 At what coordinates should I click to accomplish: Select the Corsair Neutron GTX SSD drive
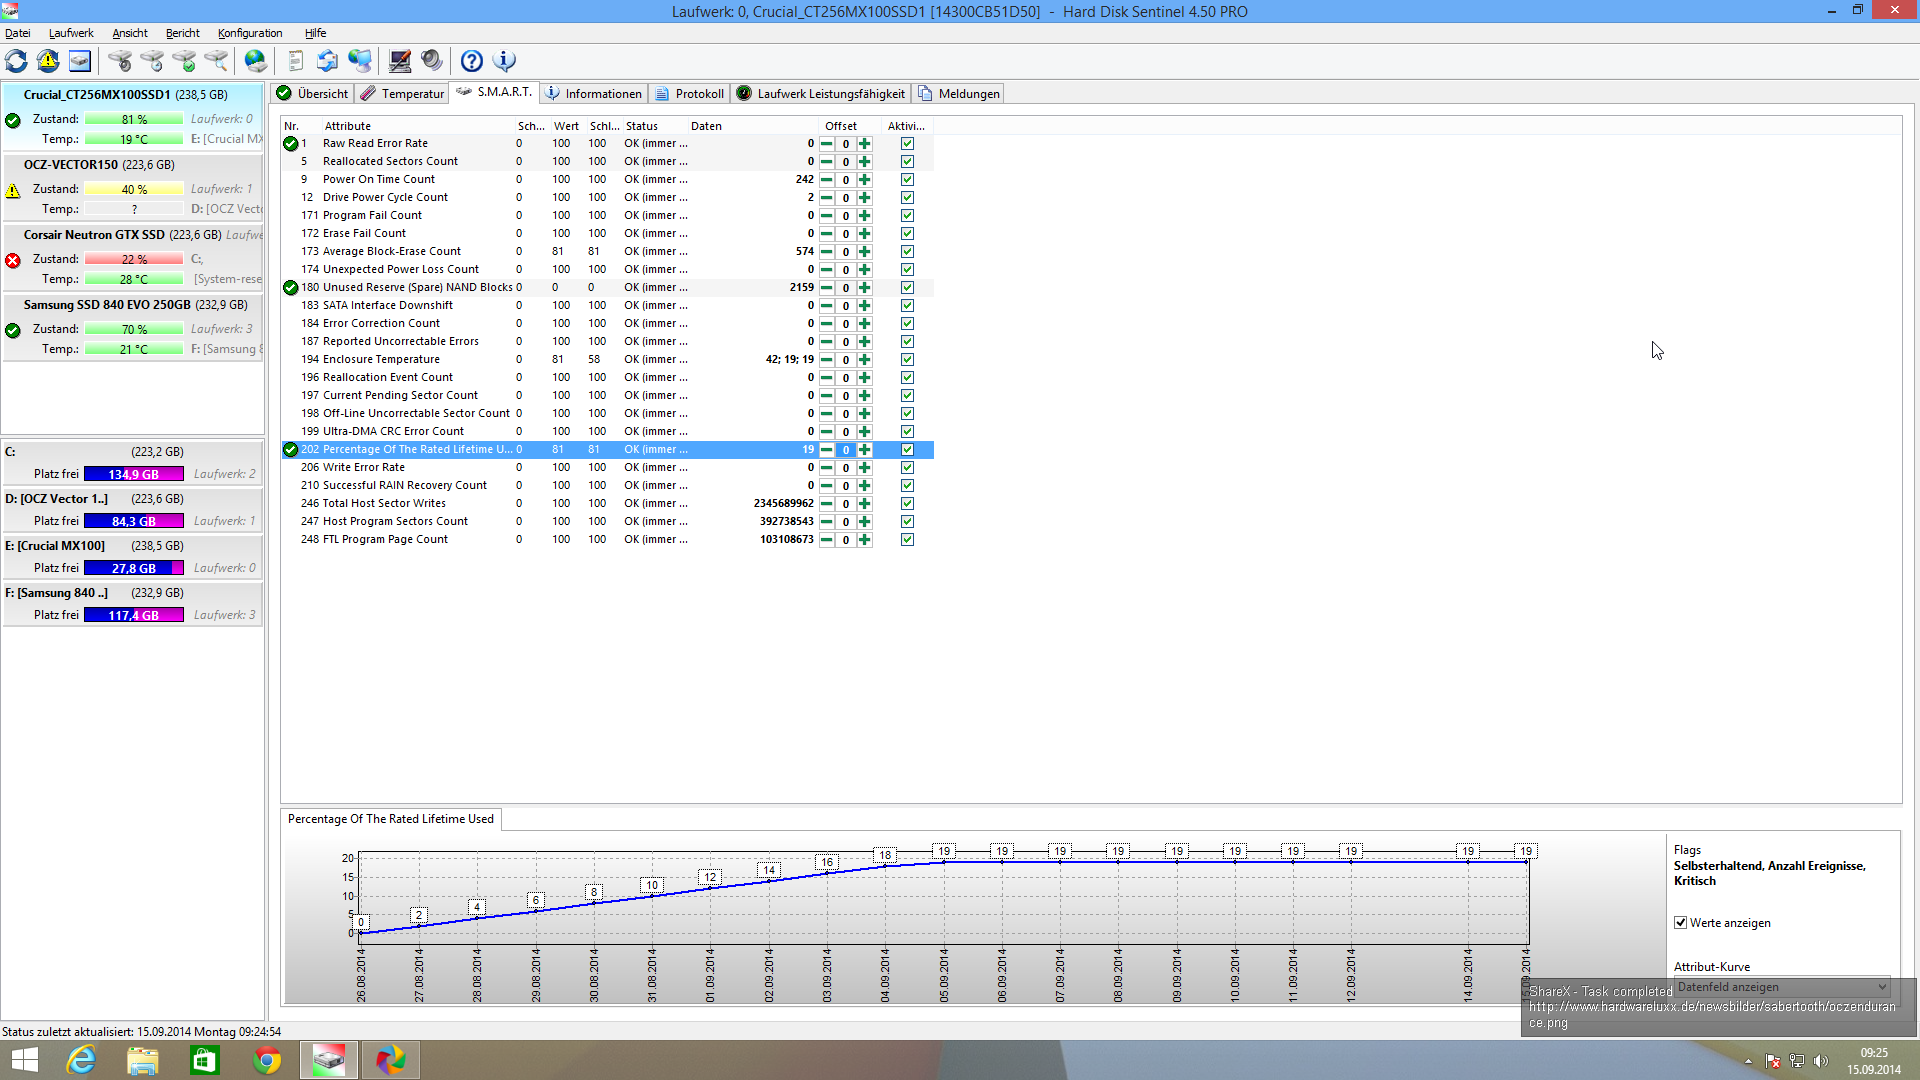pos(133,258)
